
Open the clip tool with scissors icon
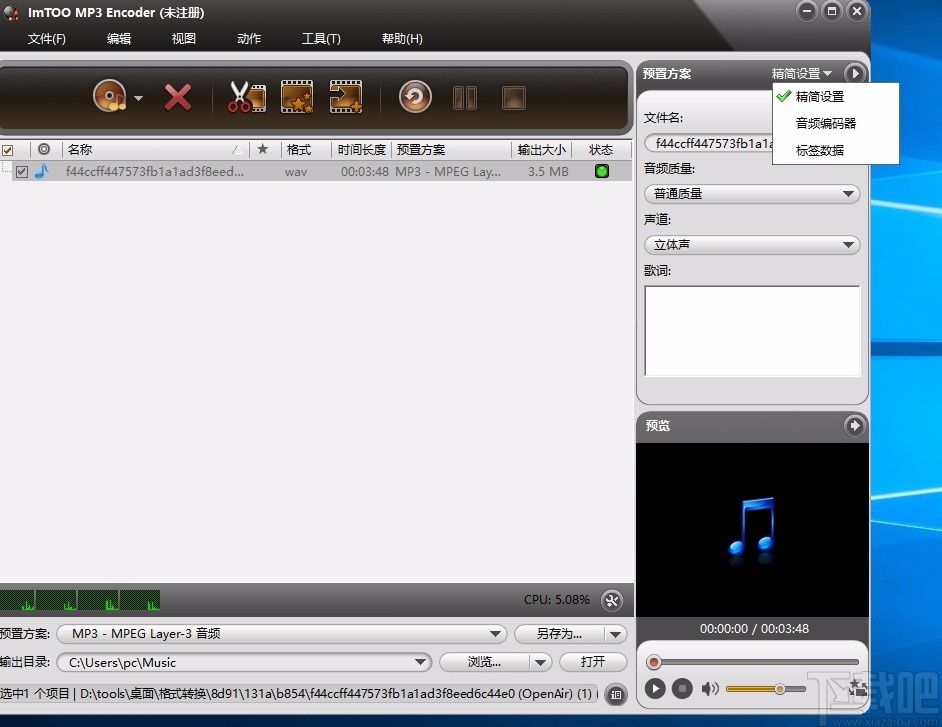coord(246,97)
